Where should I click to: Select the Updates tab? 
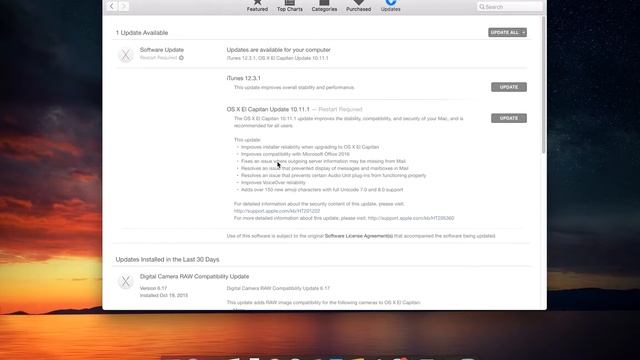coord(391,6)
